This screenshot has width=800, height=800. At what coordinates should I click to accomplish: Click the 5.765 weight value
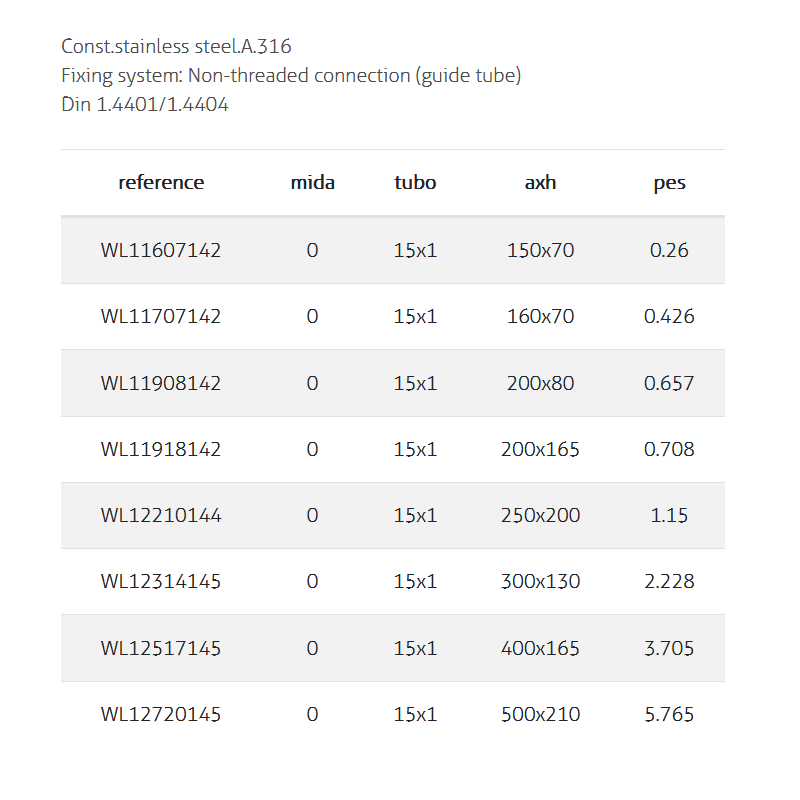(669, 715)
